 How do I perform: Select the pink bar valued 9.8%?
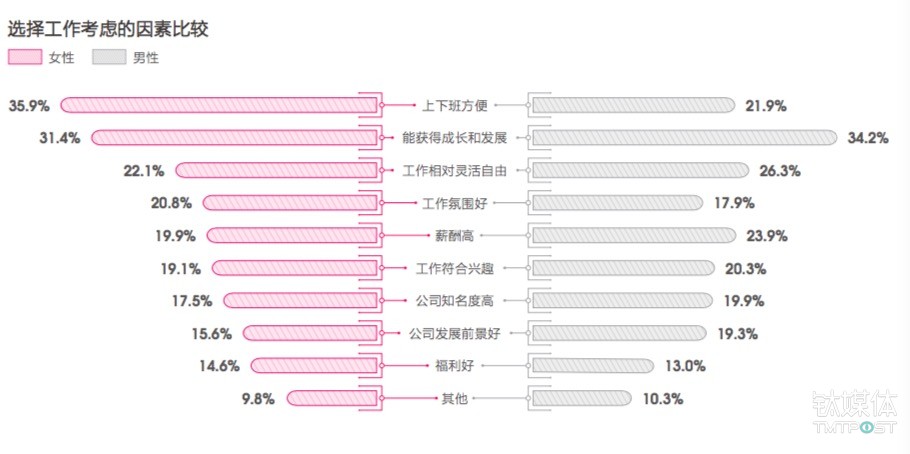[331, 398]
